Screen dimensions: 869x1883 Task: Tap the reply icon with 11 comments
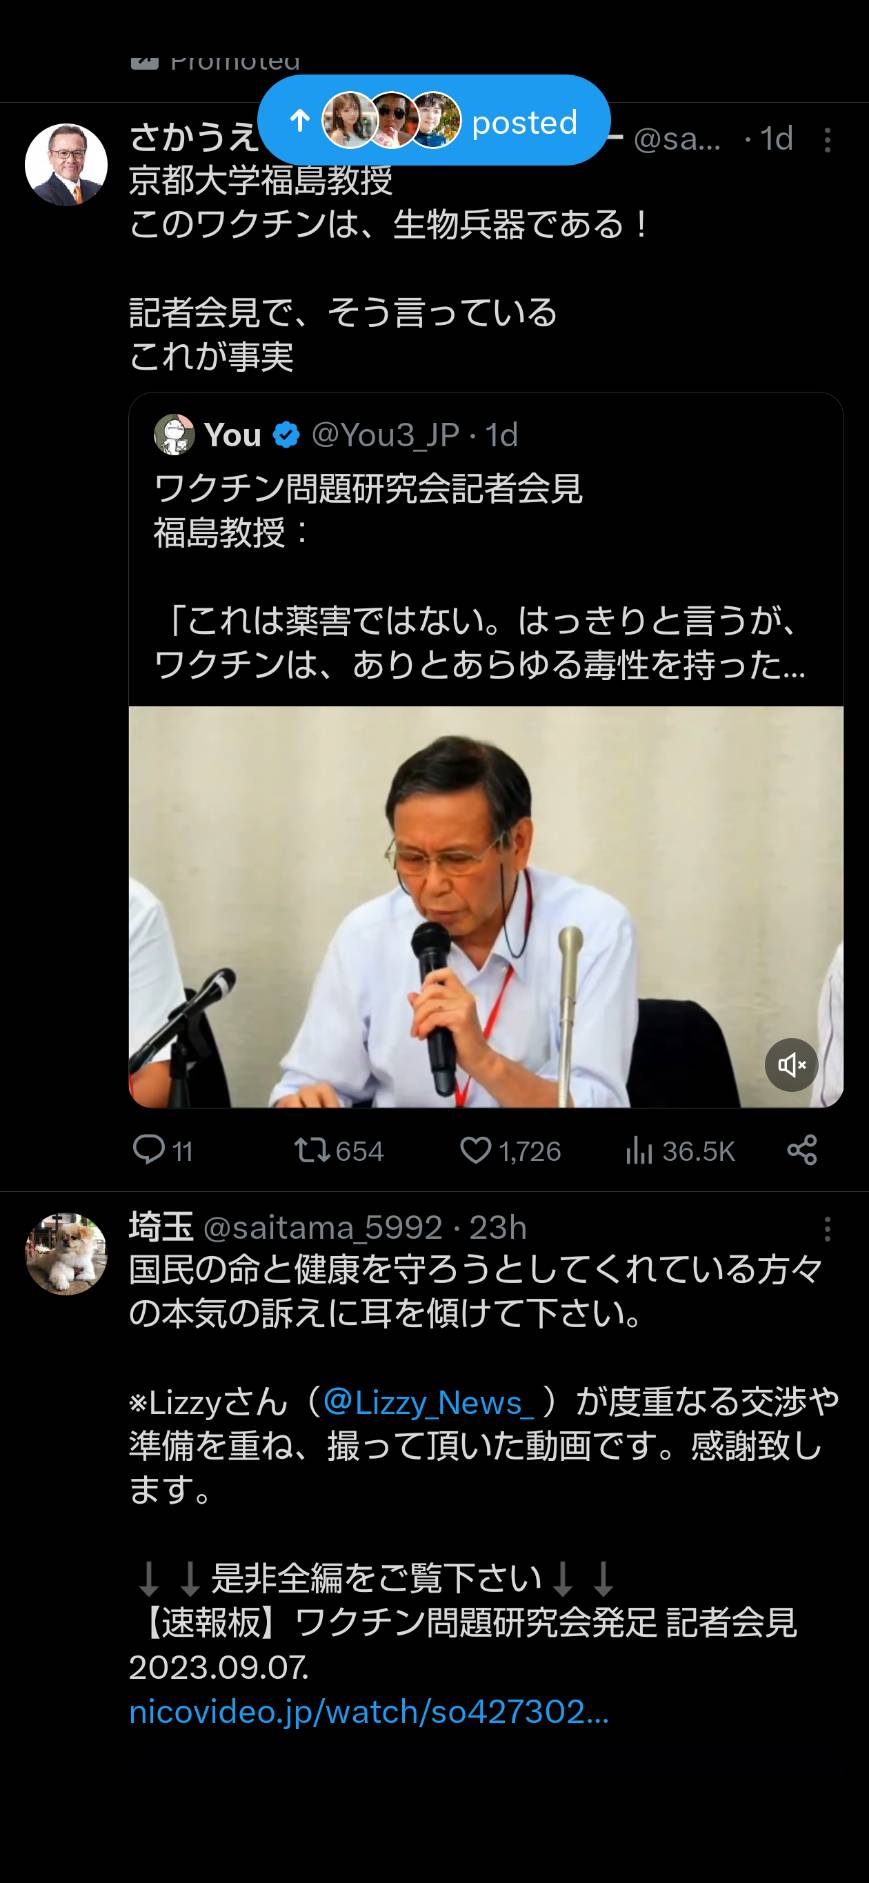[x=149, y=1150]
